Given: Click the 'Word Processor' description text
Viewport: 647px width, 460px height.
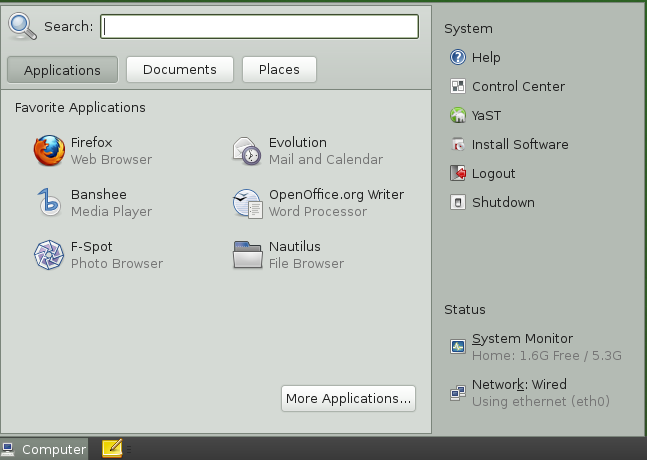Looking at the screenshot, I should coord(318,211).
